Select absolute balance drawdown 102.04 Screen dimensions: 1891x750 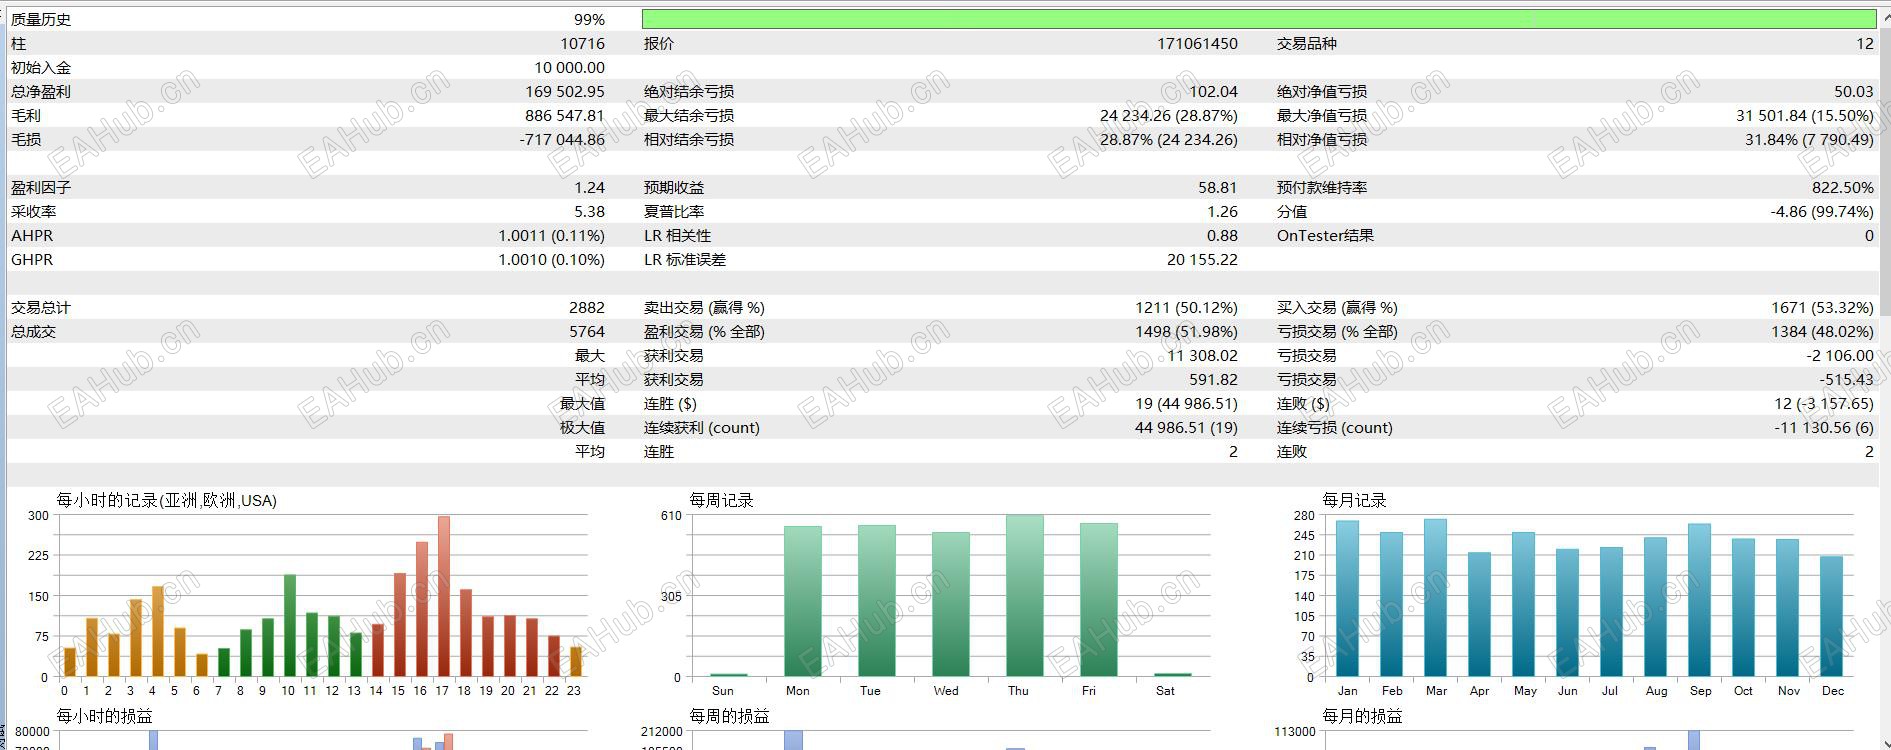[x=1213, y=92]
